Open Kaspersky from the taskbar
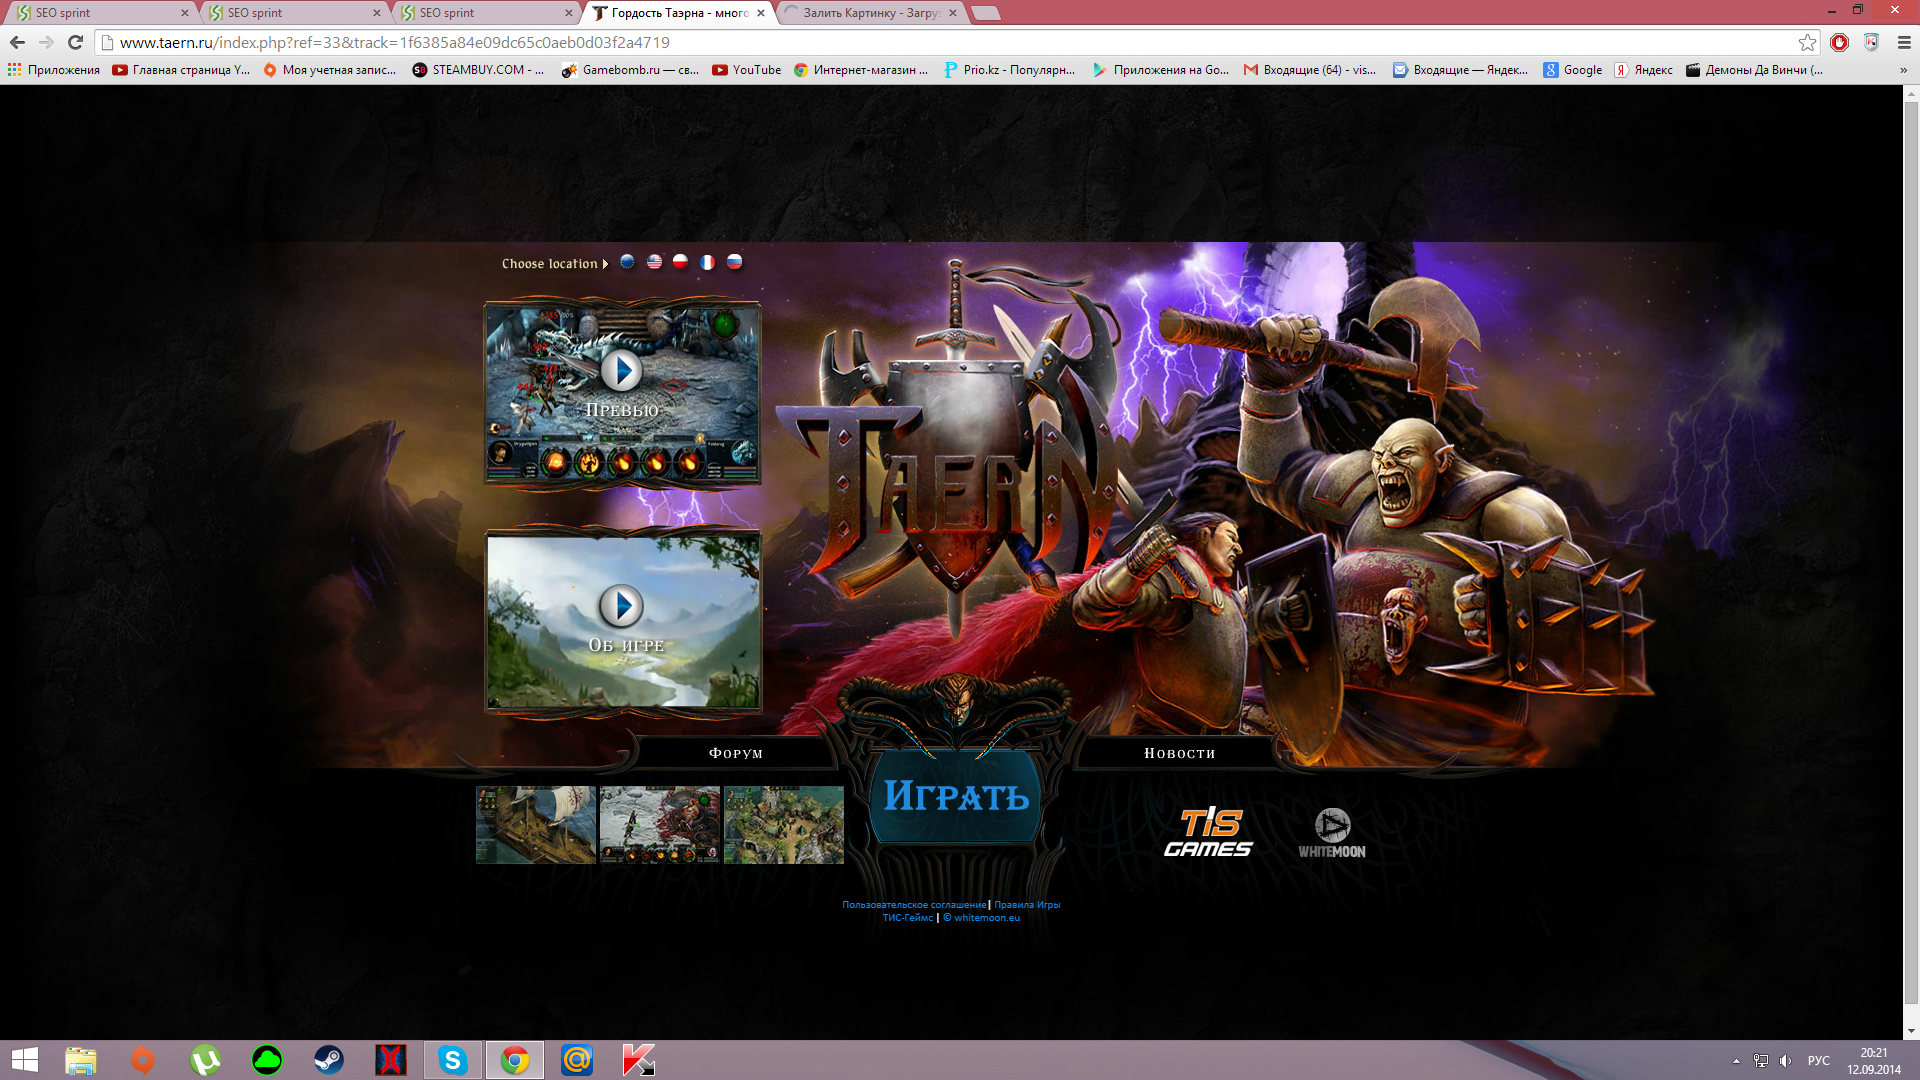 point(639,1060)
